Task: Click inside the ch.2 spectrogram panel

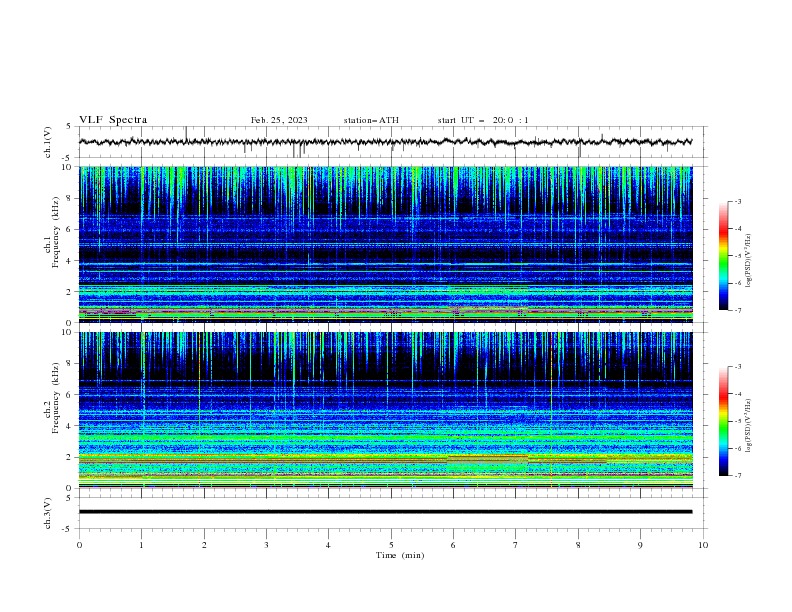Action: (x=386, y=410)
